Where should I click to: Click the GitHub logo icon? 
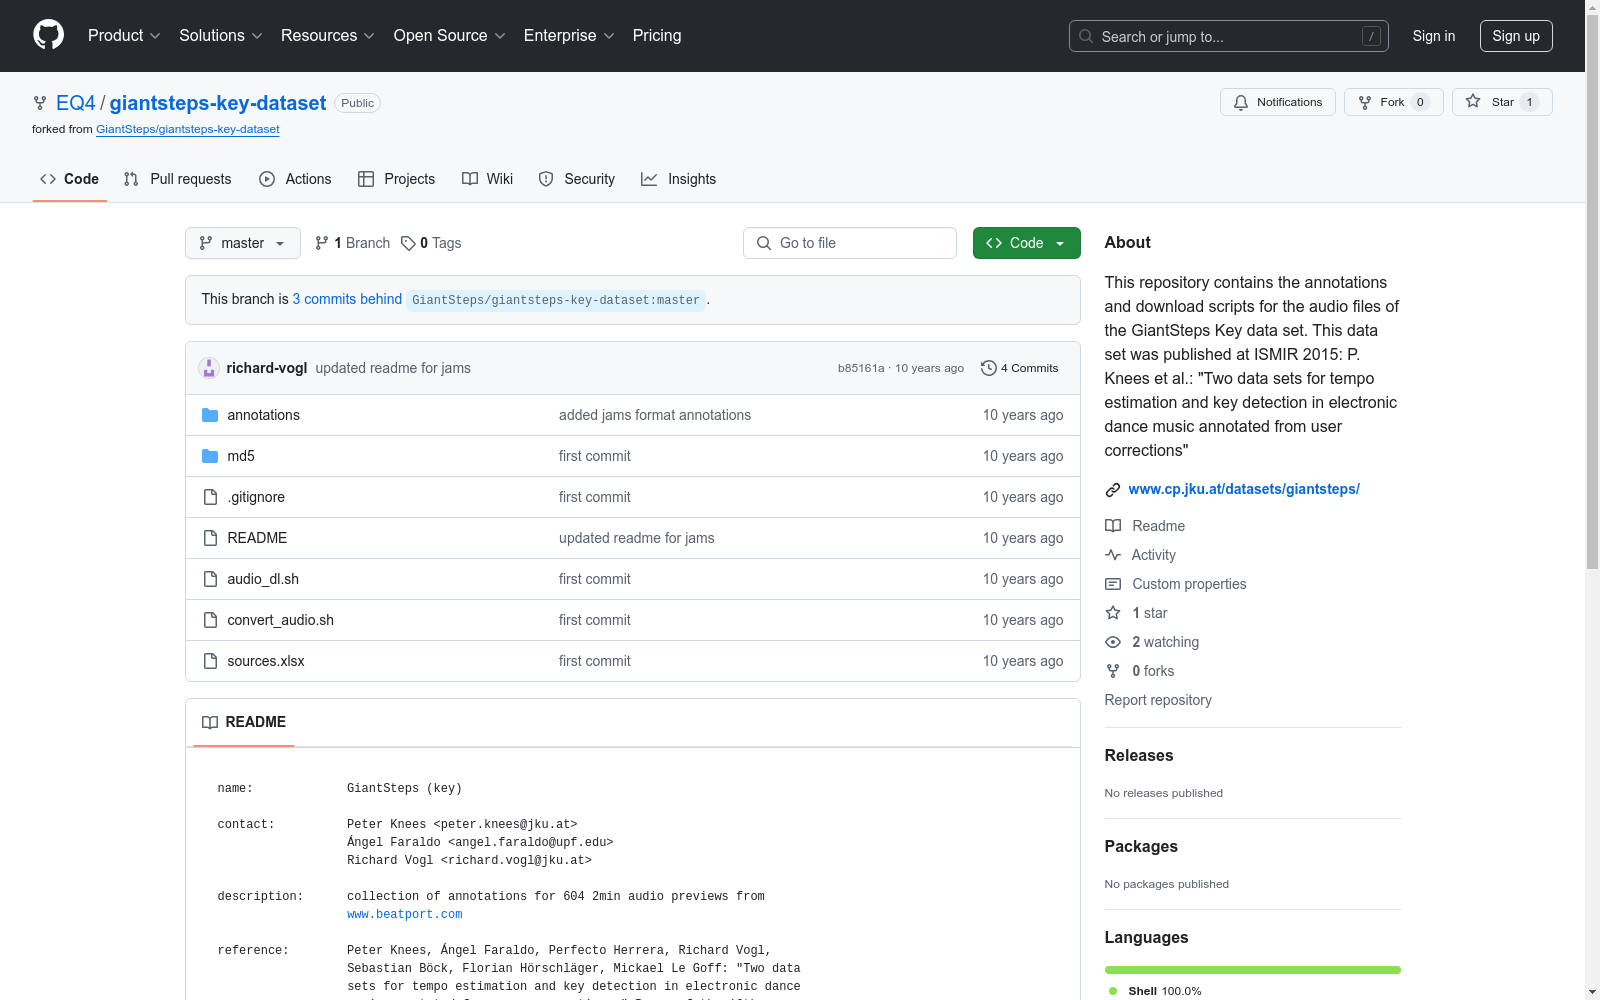pyautogui.click(x=48, y=35)
